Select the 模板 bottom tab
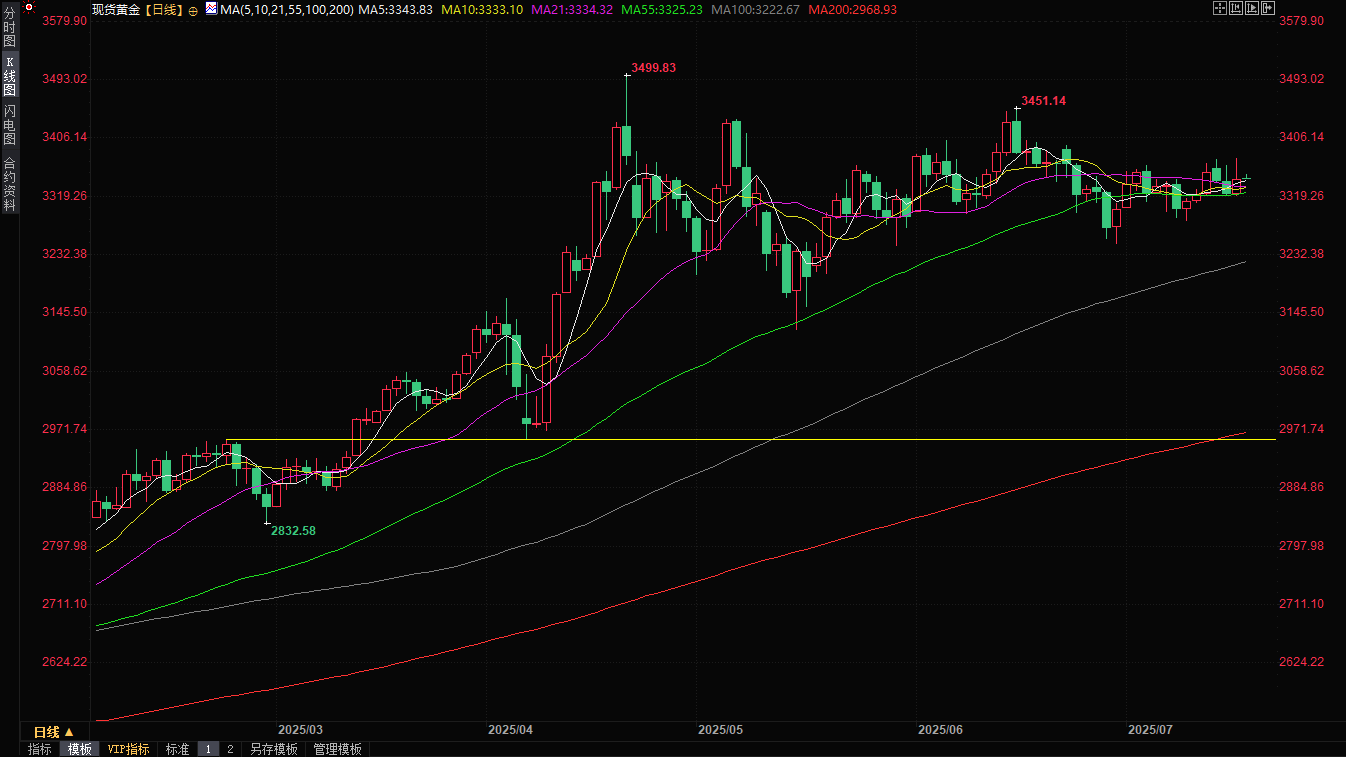Screen dimensions: 1346x757 80,749
